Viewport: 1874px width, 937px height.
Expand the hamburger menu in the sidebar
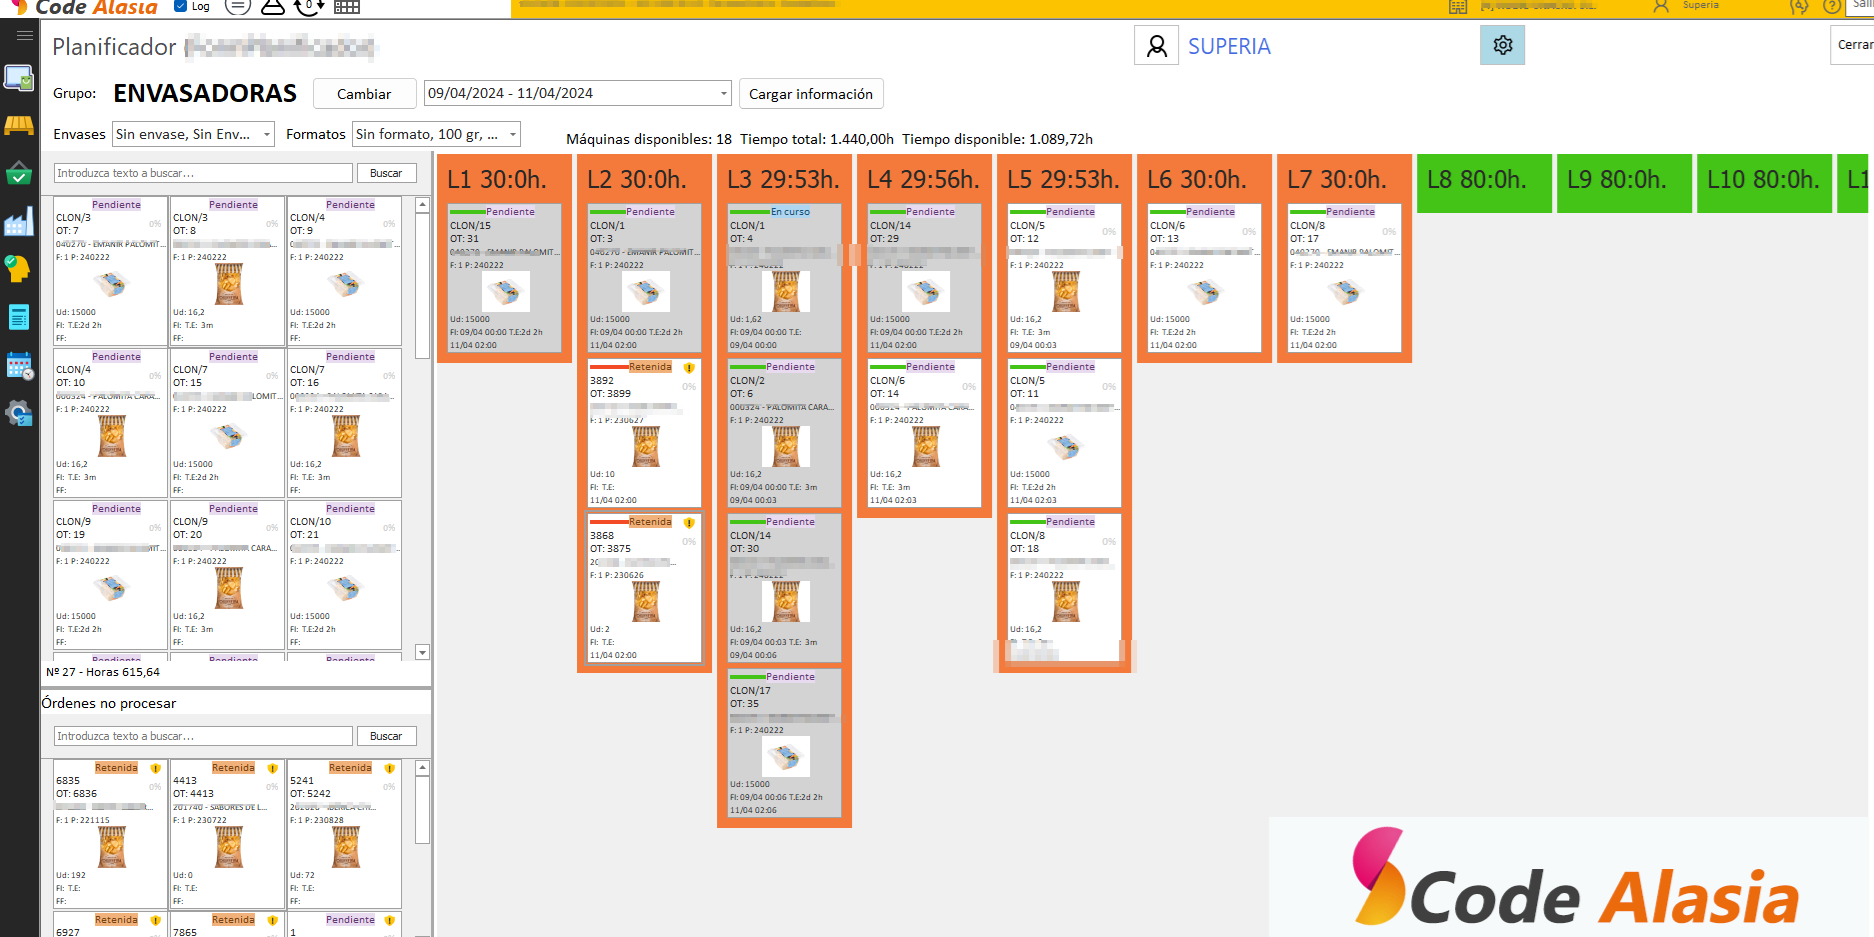[x=25, y=35]
